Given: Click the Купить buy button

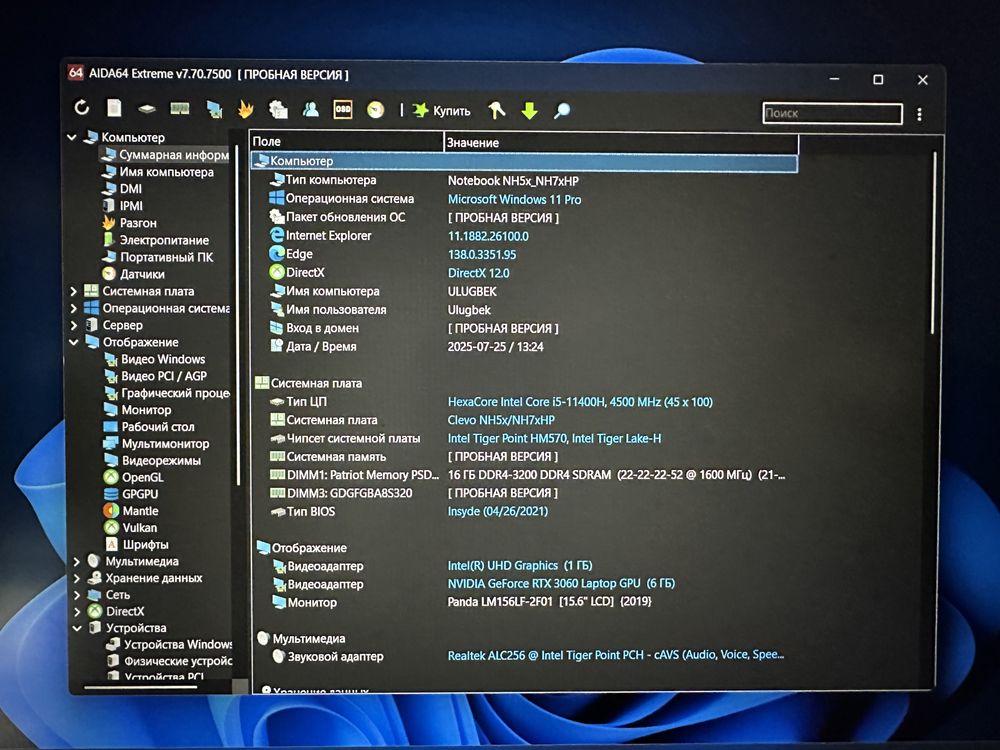Looking at the screenshot, I should [441, 111].
